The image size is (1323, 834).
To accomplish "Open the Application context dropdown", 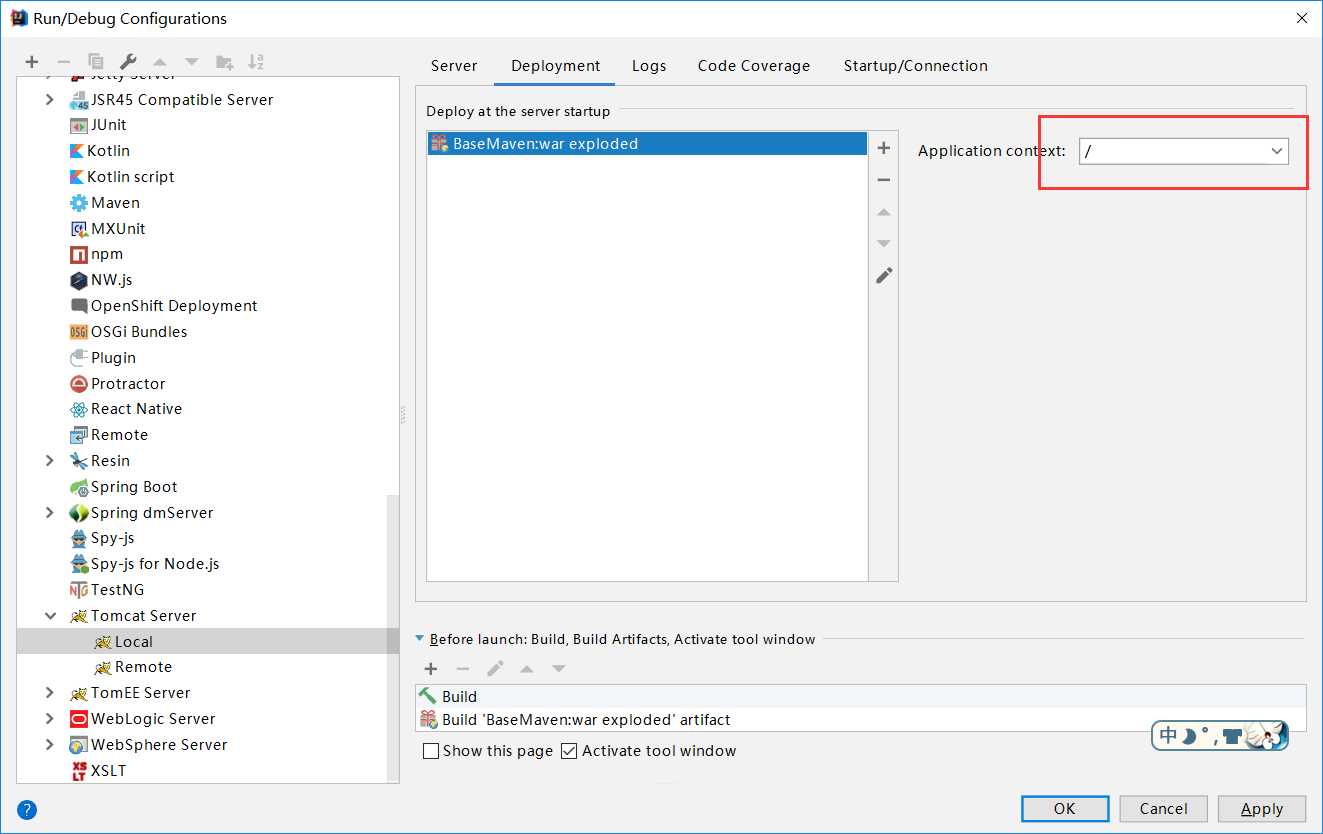I will tap(1277, 151).
